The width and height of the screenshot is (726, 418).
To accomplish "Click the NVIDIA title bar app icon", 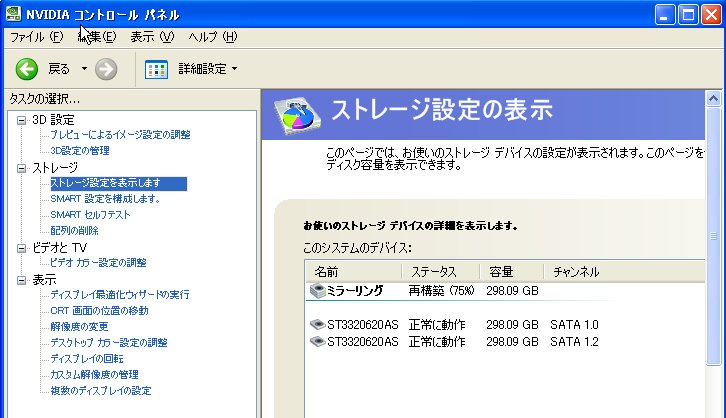I will [x=13, y=14].
